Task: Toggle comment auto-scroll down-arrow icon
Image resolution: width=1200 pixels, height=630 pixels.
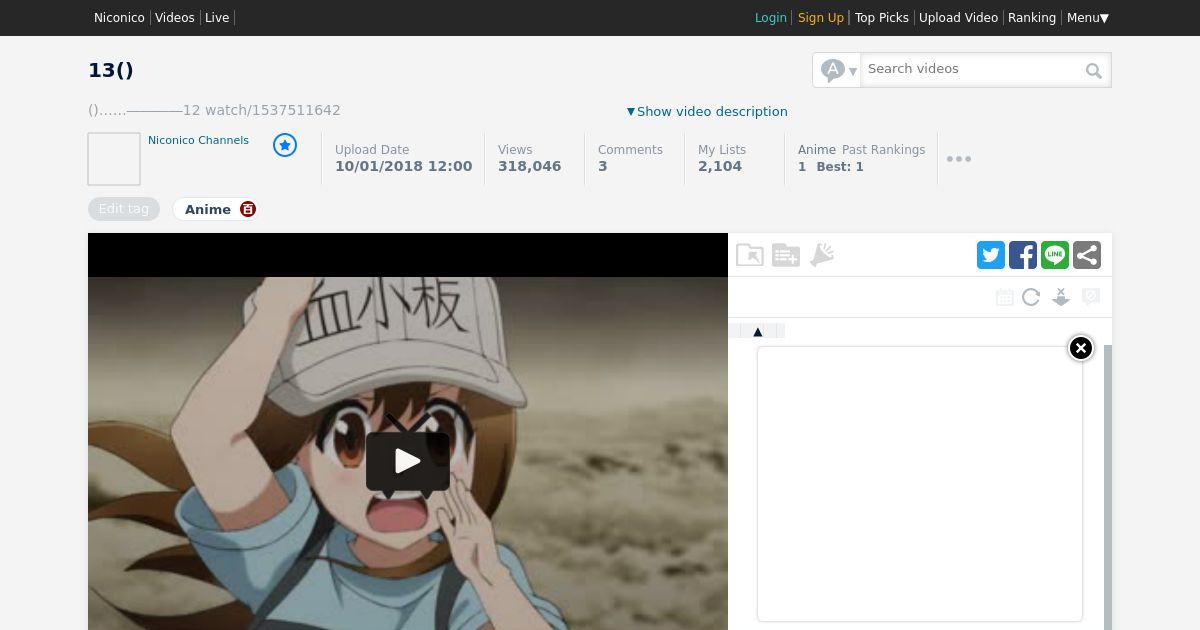Action: point(1061,297)
